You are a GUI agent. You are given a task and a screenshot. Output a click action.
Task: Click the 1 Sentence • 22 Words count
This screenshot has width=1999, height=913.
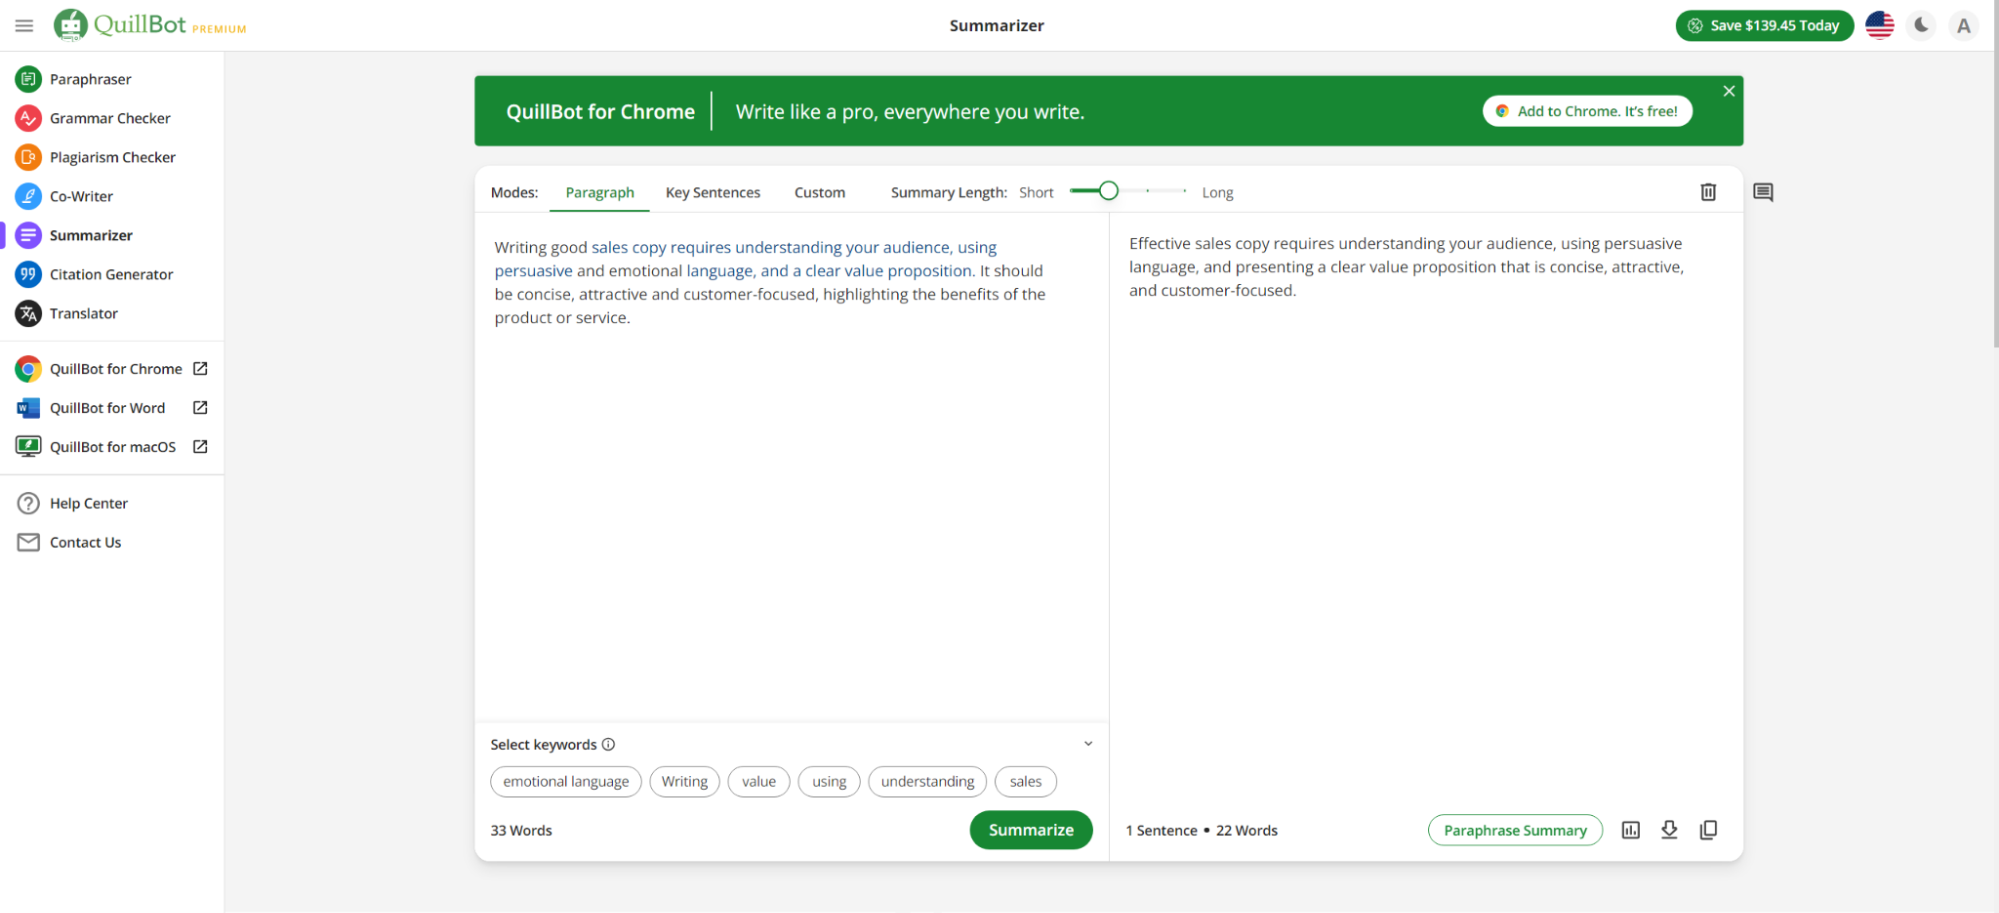pos(1202,830)
